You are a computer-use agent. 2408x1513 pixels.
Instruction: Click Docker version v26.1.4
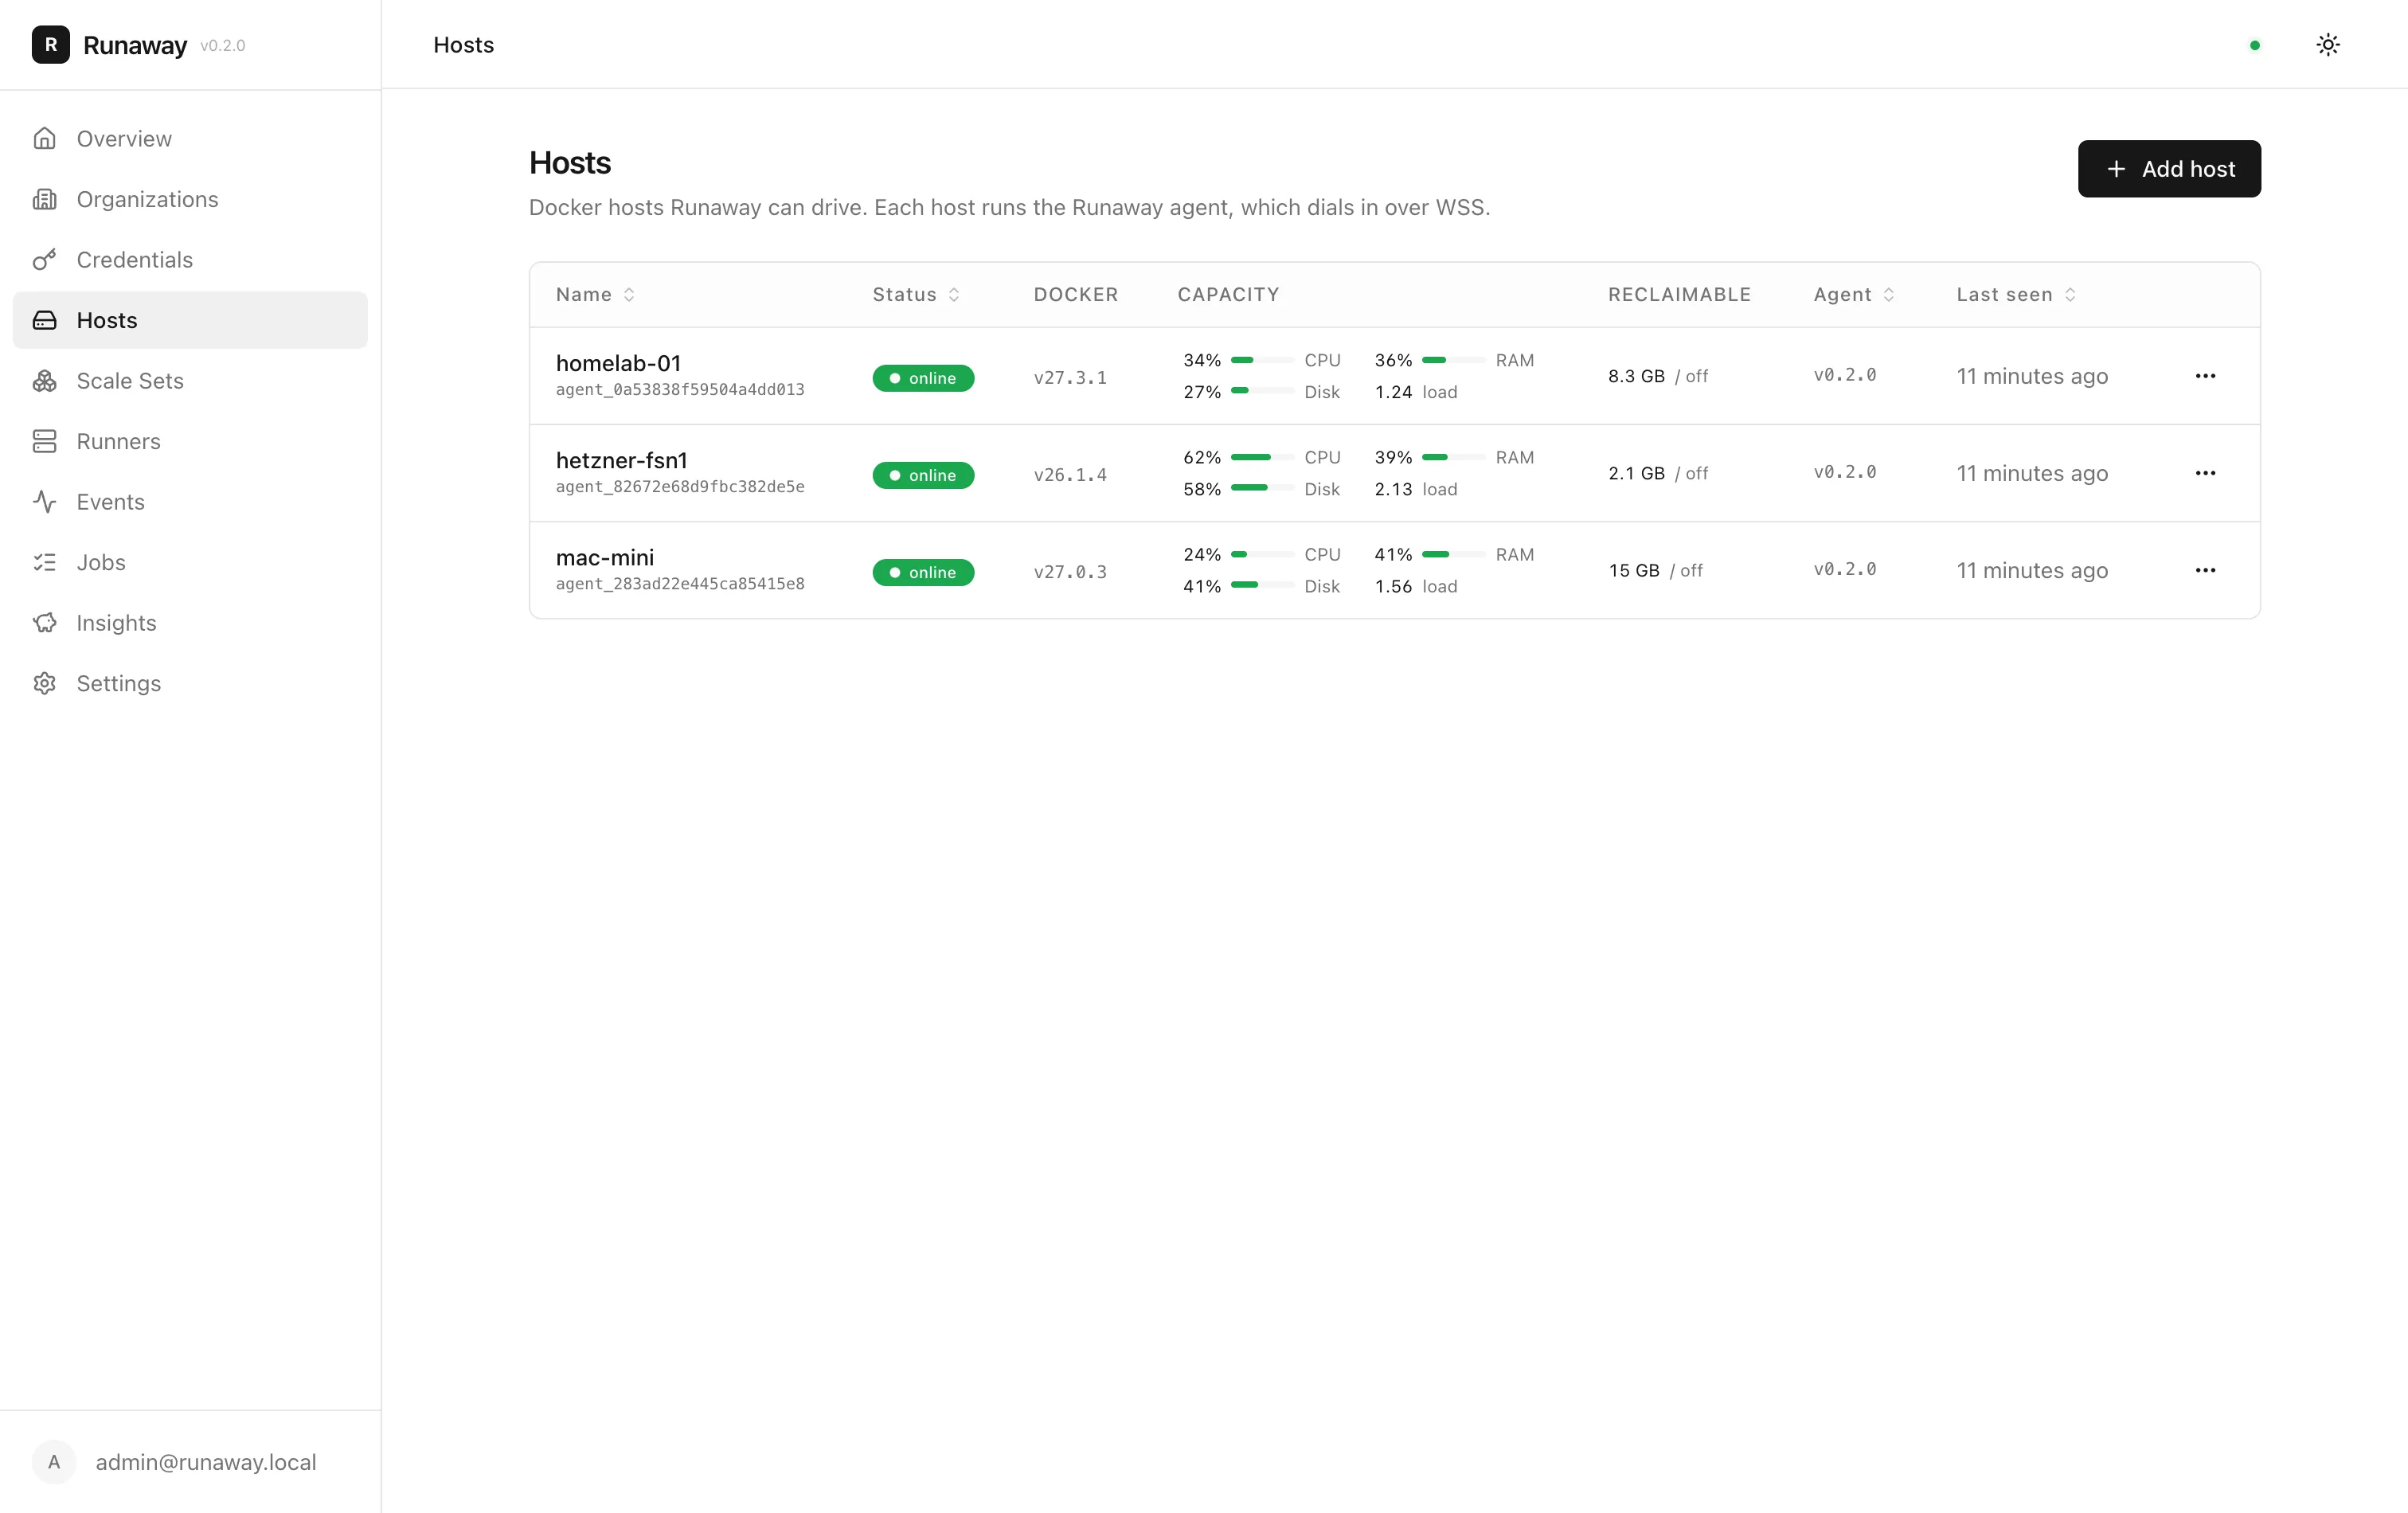click(x=1070, y=475)
